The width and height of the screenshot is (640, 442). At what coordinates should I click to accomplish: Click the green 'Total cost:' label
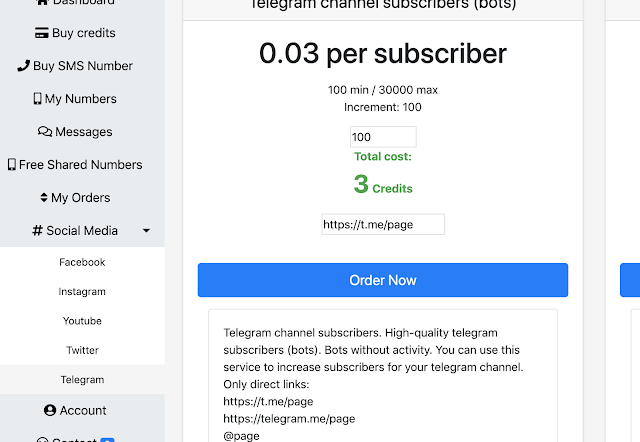pyautogui.click(x=383, y=156)
